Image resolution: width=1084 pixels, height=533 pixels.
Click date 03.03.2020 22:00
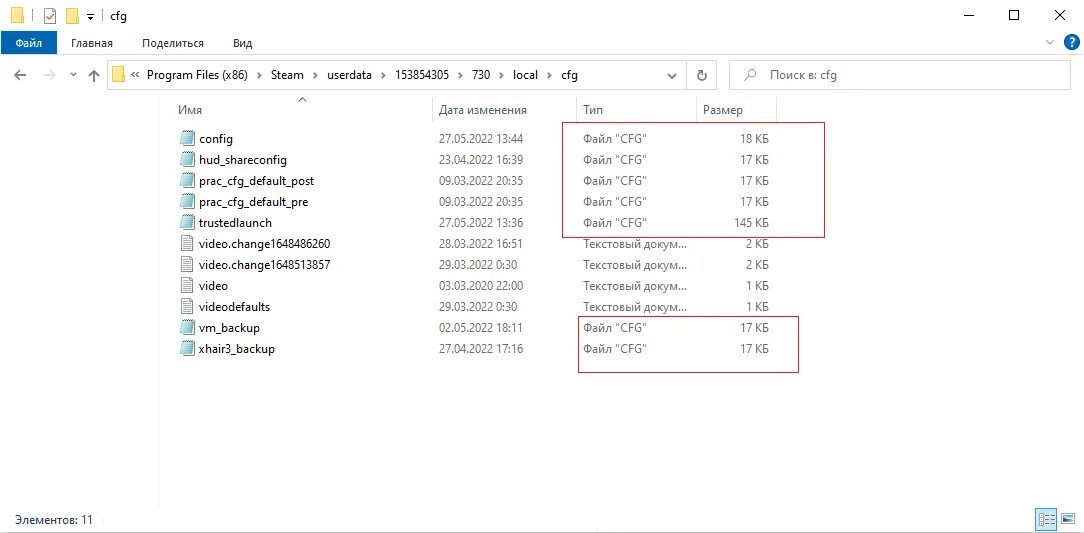(481, 286)
